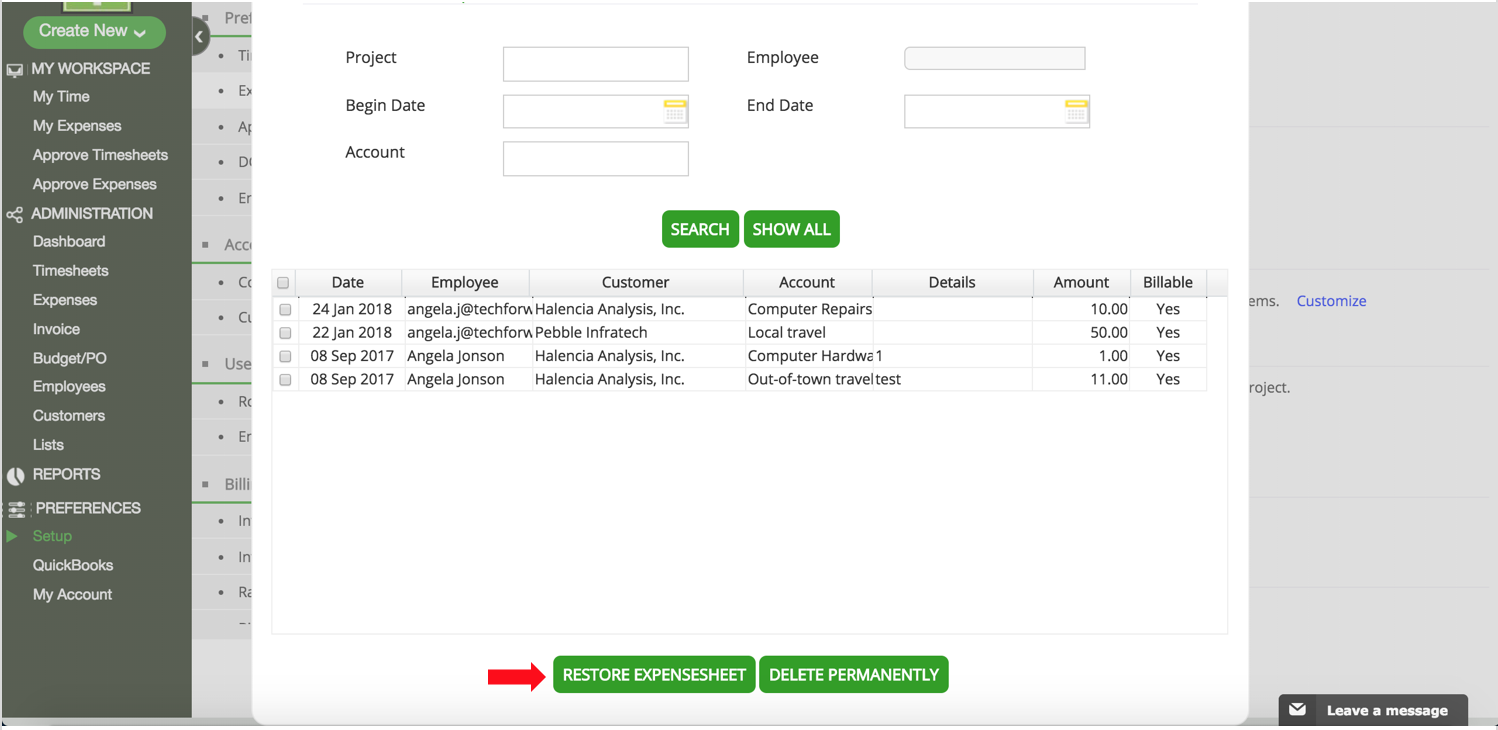Sort by the Amount column header

tap(1081, 283)
